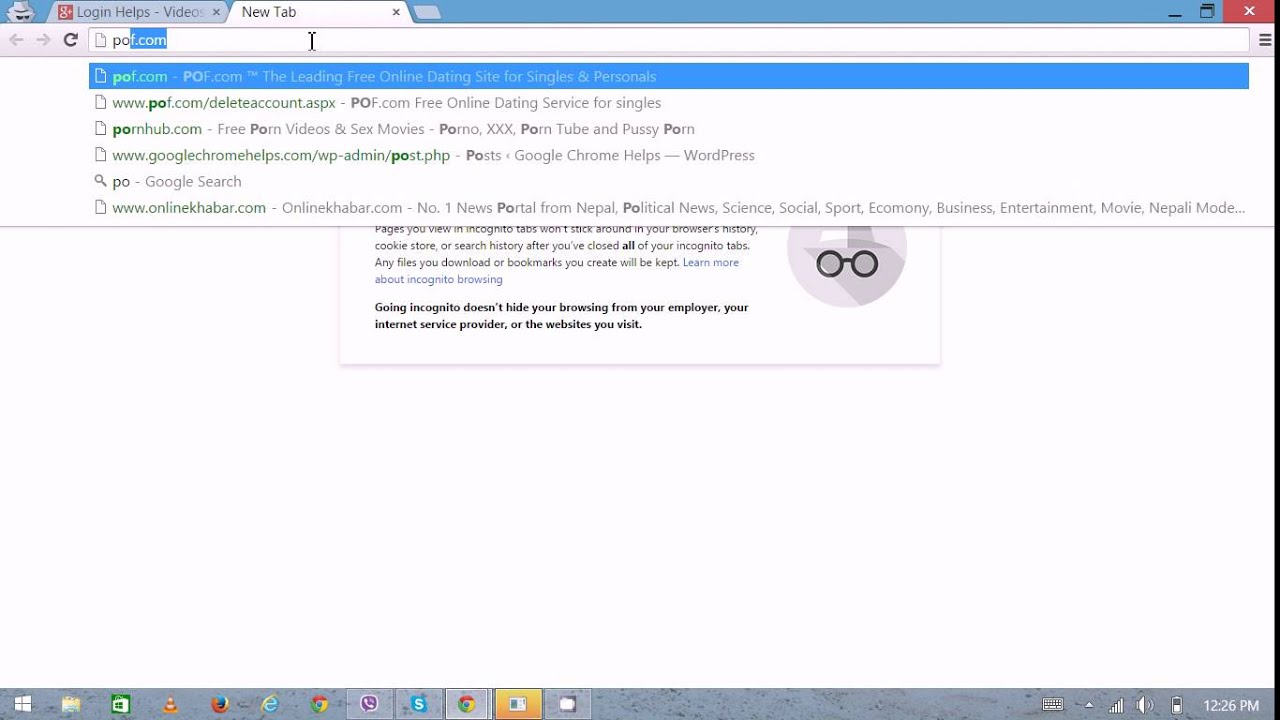Close the Chrome window with red X
This screenshot has height=720, width=1280.
click(x=1250, y=11)
